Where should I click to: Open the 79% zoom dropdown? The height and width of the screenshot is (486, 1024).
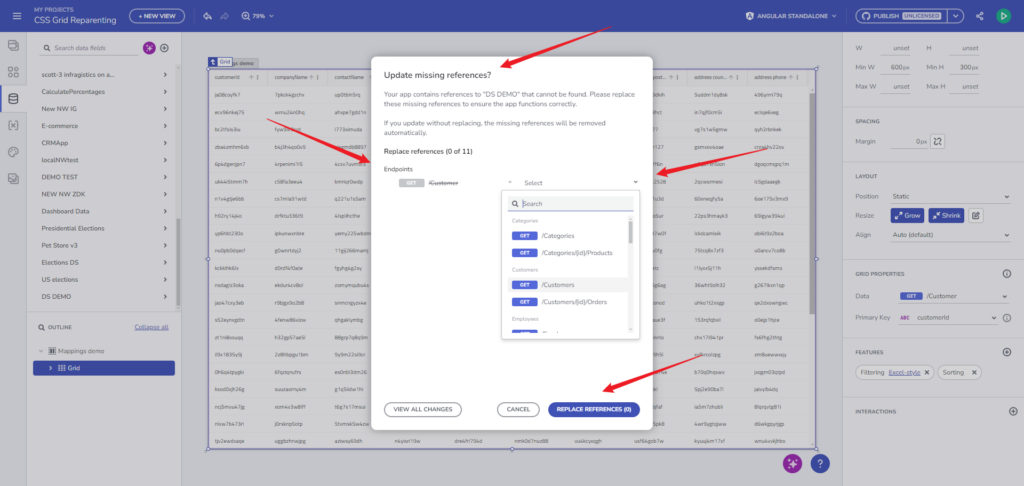258,16
